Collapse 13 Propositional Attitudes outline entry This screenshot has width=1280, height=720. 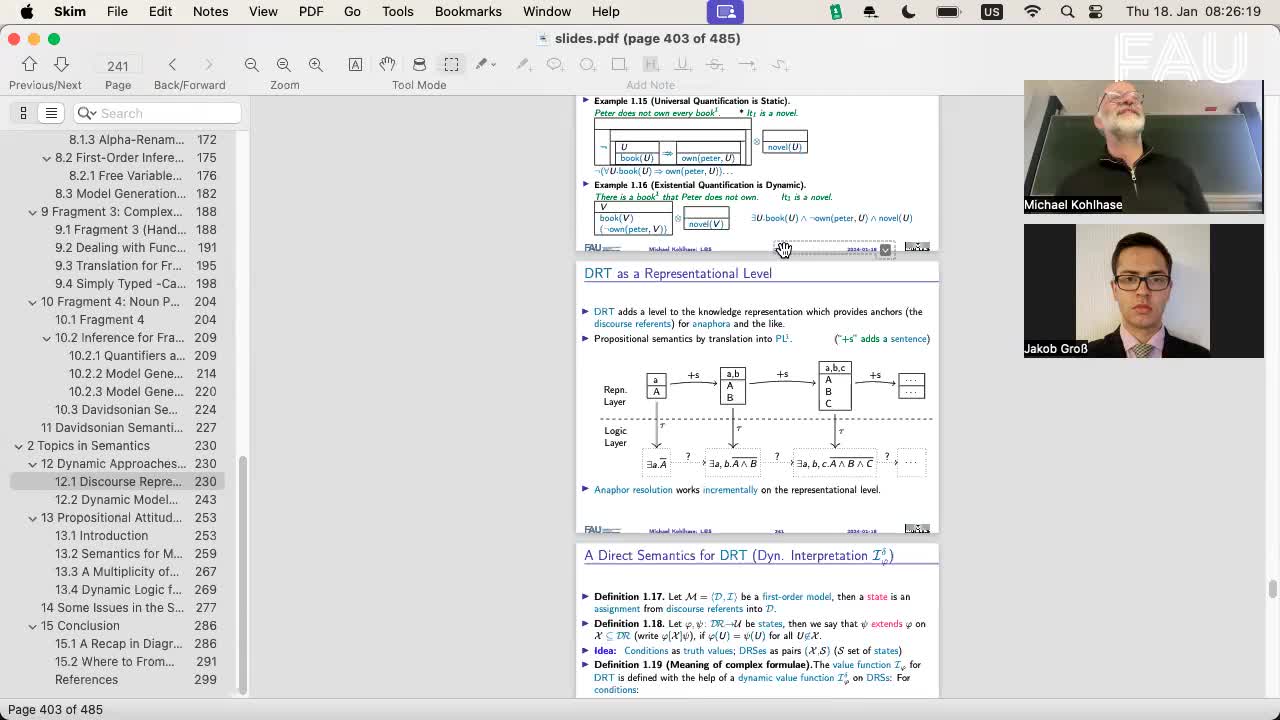pyautogui.click(x=32, y=518)
